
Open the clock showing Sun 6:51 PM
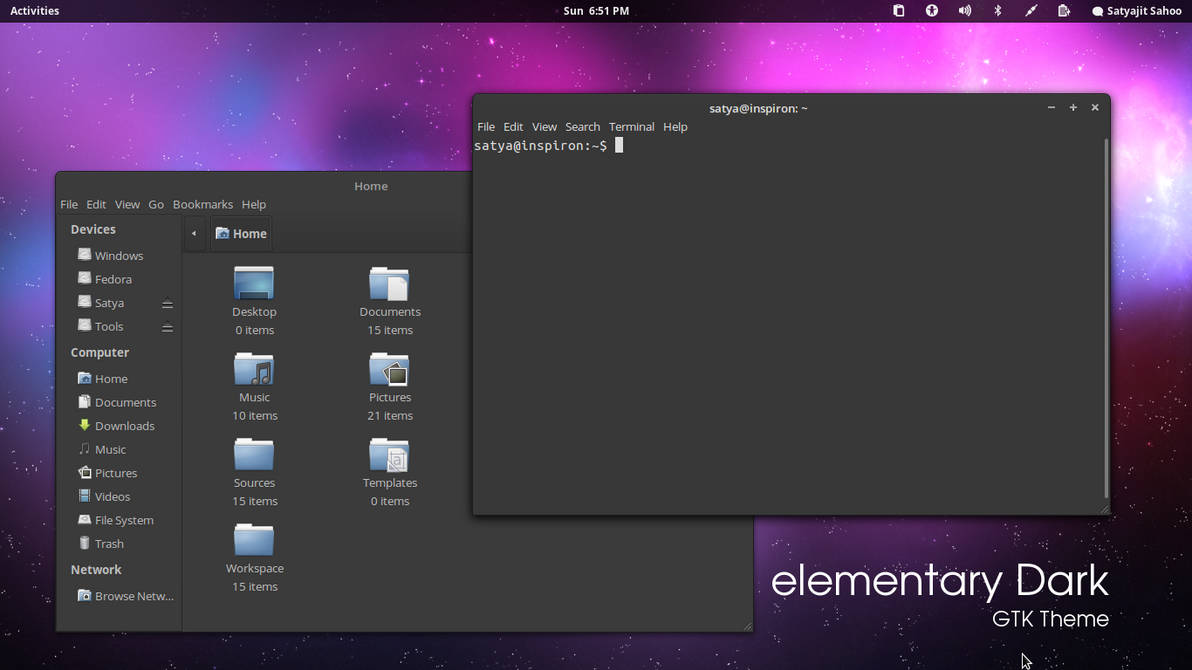(x=596, y=11)
